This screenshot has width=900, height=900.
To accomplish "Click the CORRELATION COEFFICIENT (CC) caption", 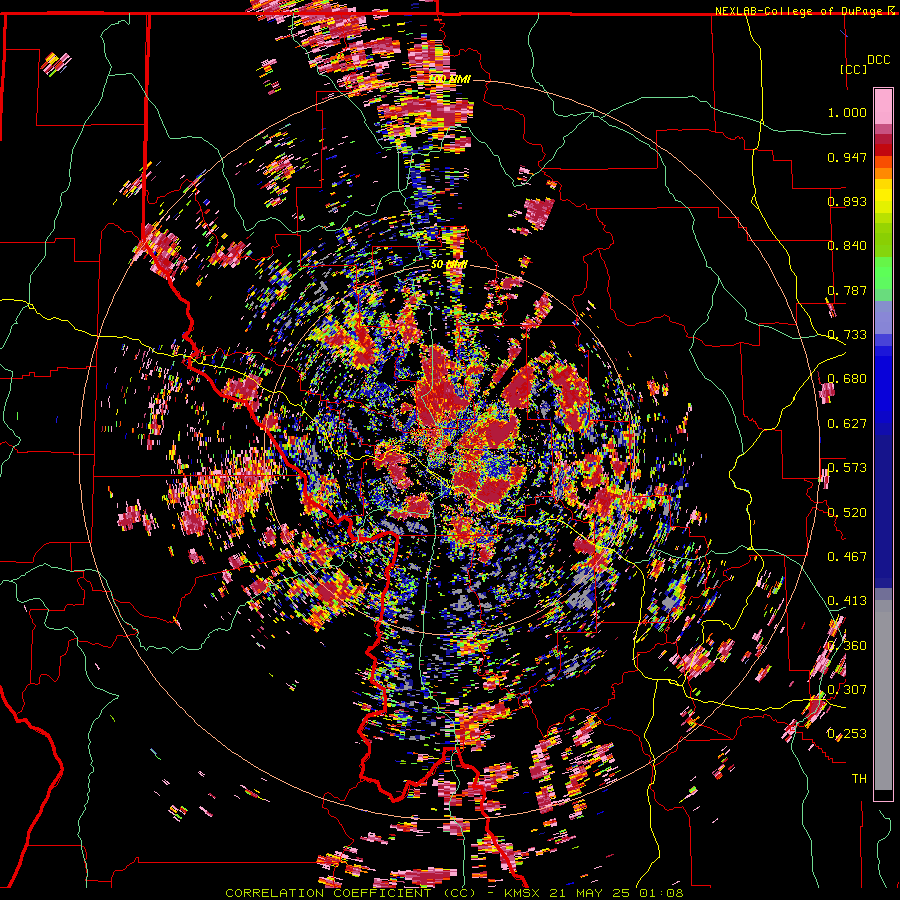I will (351, 893).
